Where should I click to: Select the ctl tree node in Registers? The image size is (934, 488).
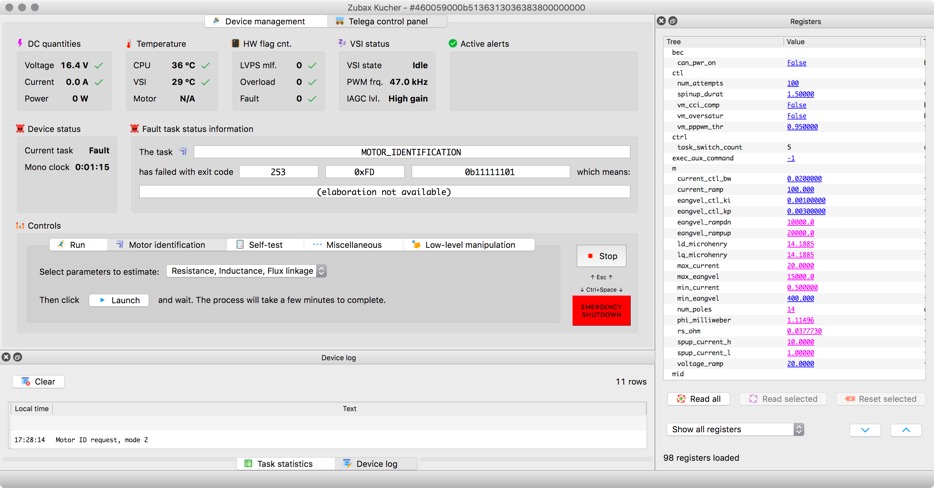677,73
